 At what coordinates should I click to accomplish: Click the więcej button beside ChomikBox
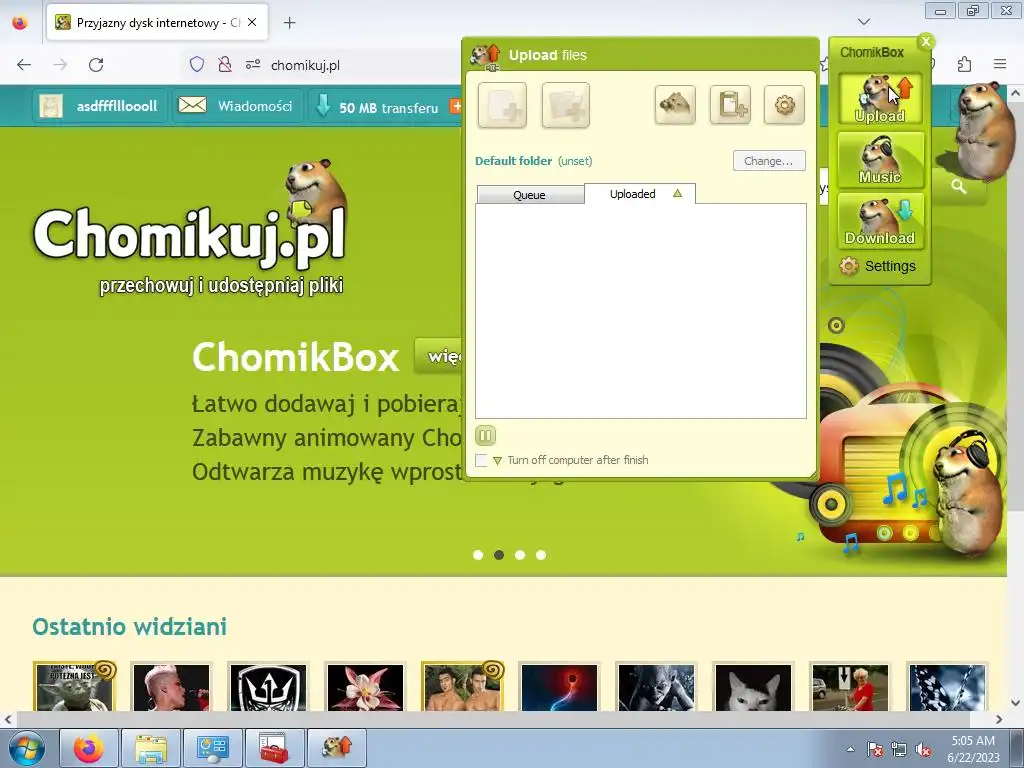[x=439, y=357]
